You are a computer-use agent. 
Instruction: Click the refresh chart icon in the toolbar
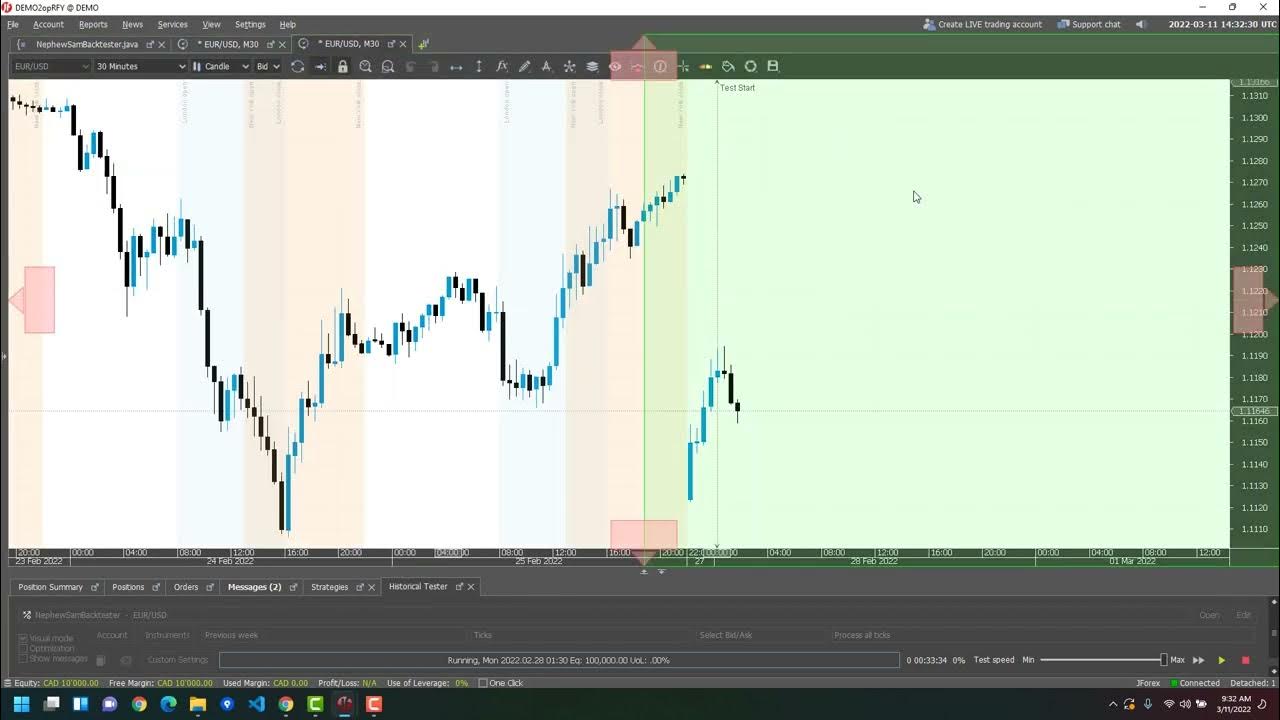coord(297,66)
